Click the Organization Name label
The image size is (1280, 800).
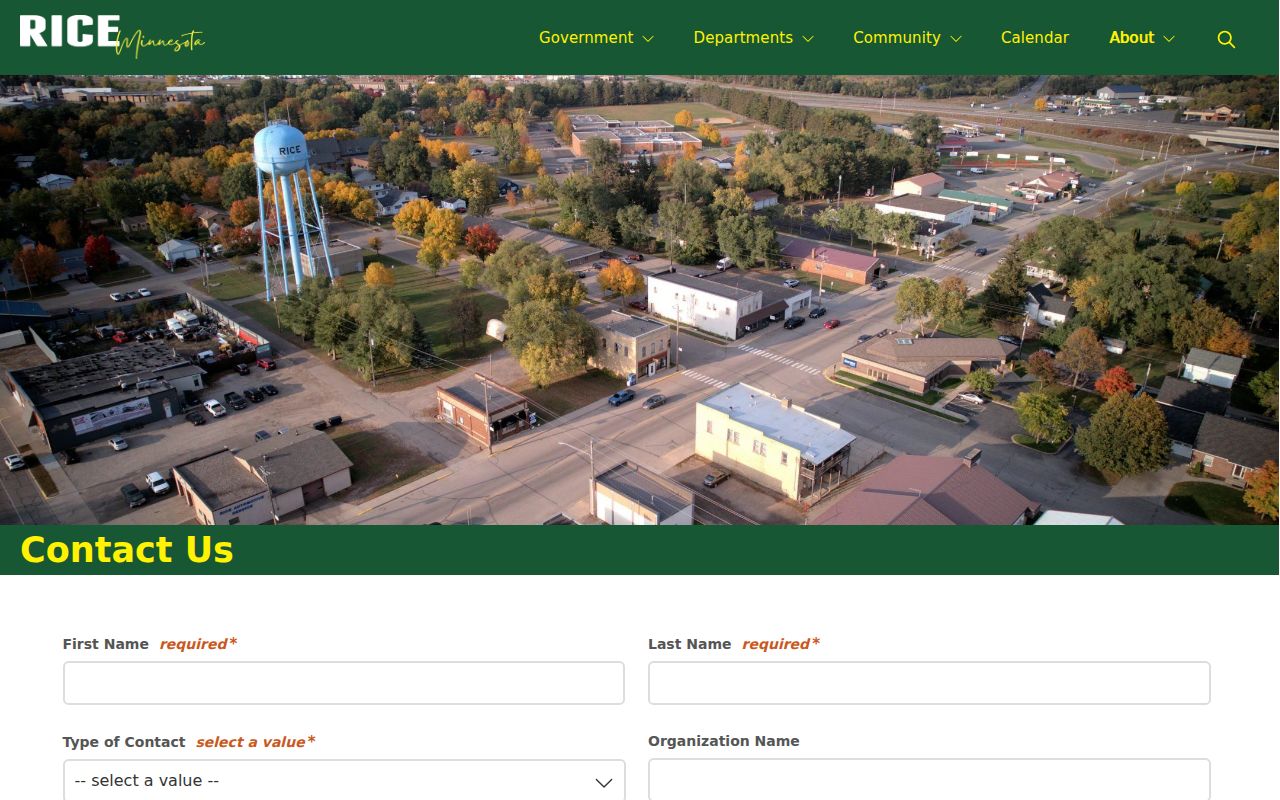click(724, 741)
